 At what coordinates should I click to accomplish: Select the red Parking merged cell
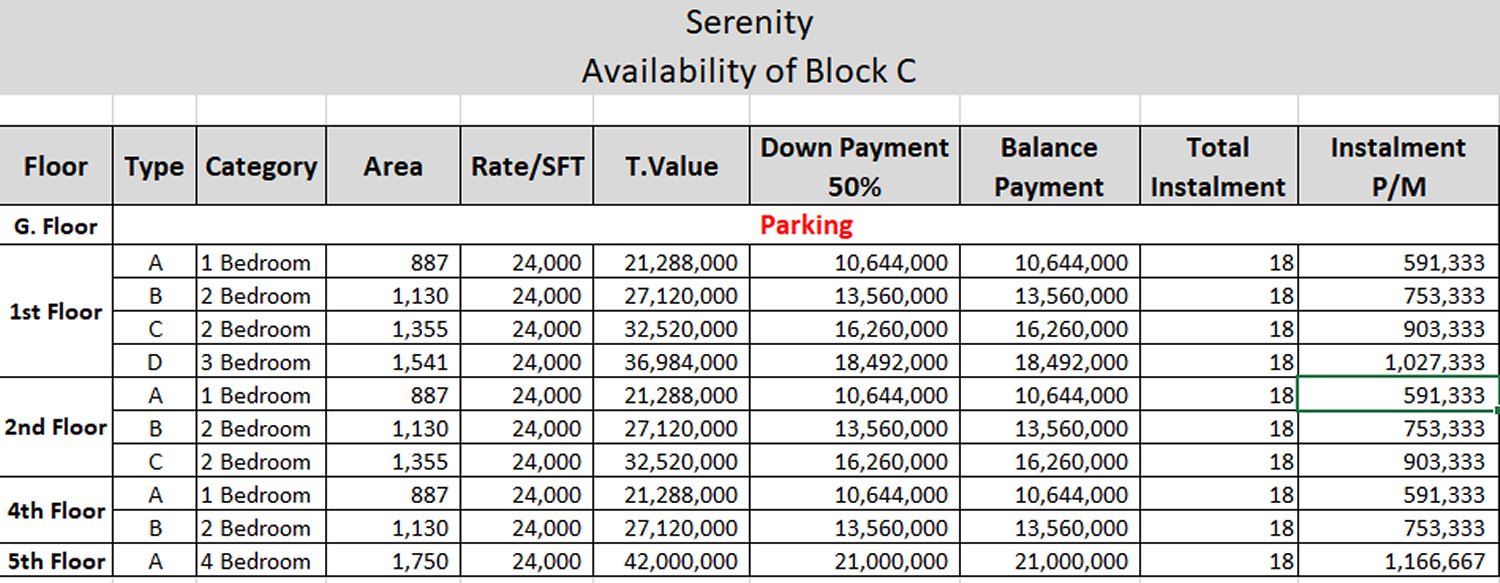pos(806,225)
